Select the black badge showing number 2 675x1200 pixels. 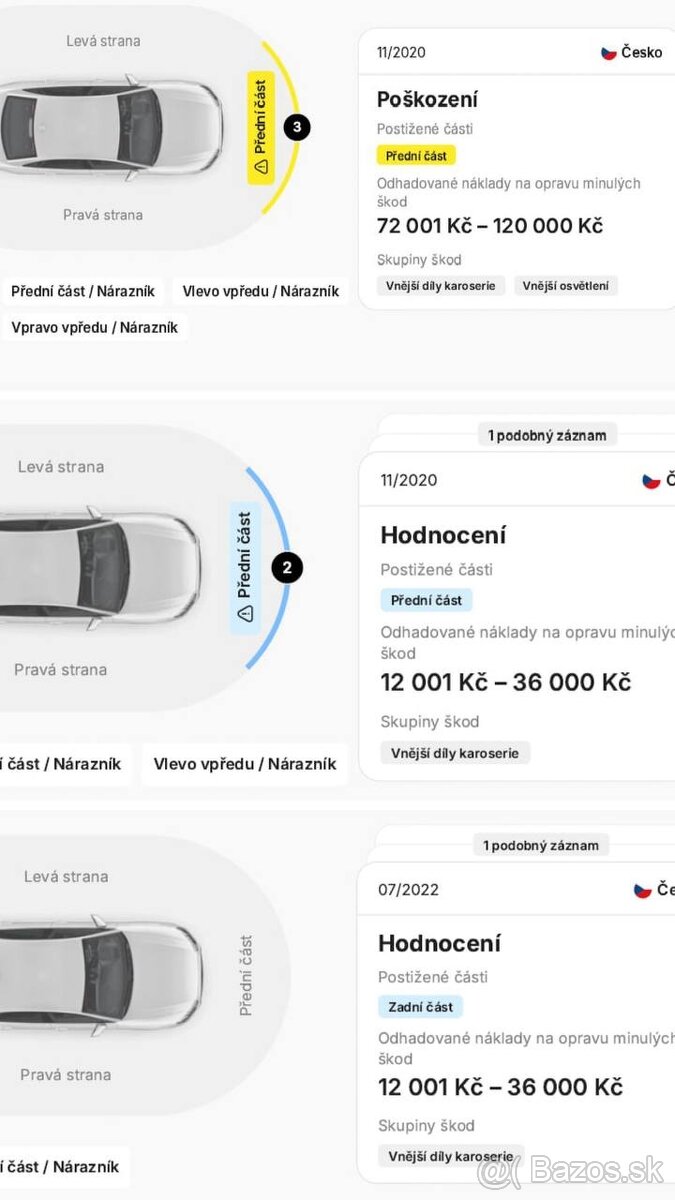point(286,567)
